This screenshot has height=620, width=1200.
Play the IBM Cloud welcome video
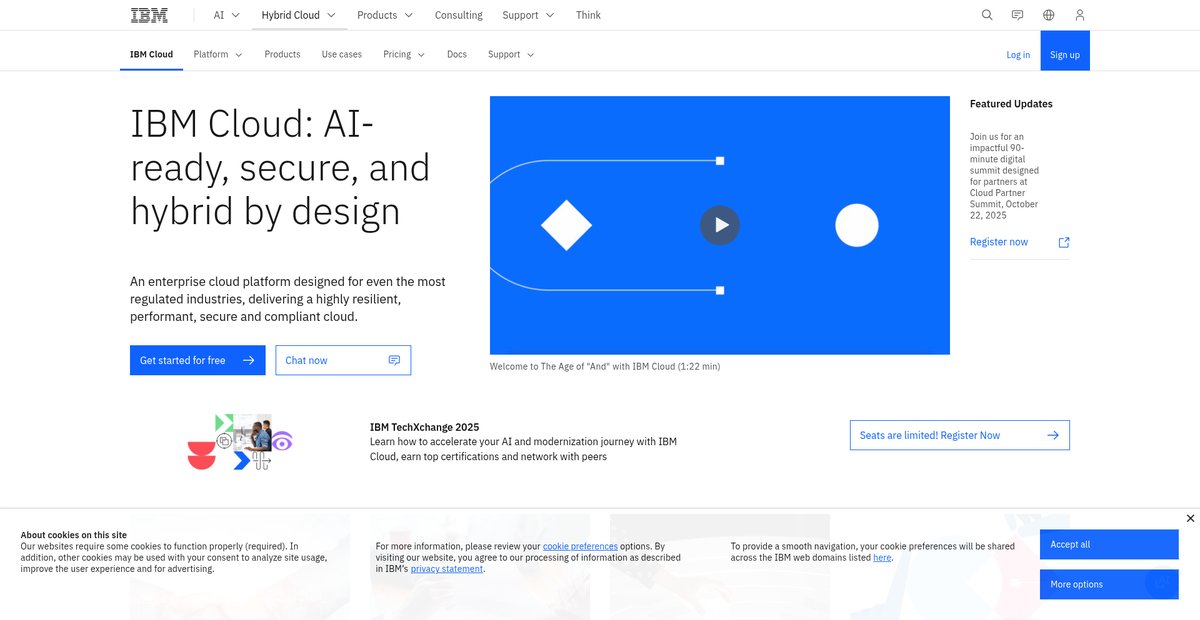[x=720, y=225]
